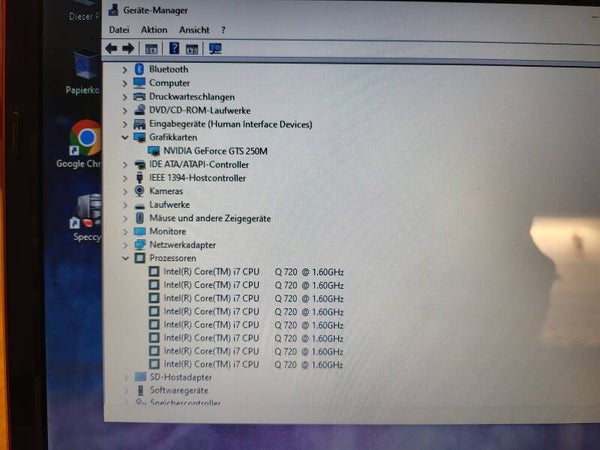
Task: Open the Ansicht menu
Action: click(194, 30)
